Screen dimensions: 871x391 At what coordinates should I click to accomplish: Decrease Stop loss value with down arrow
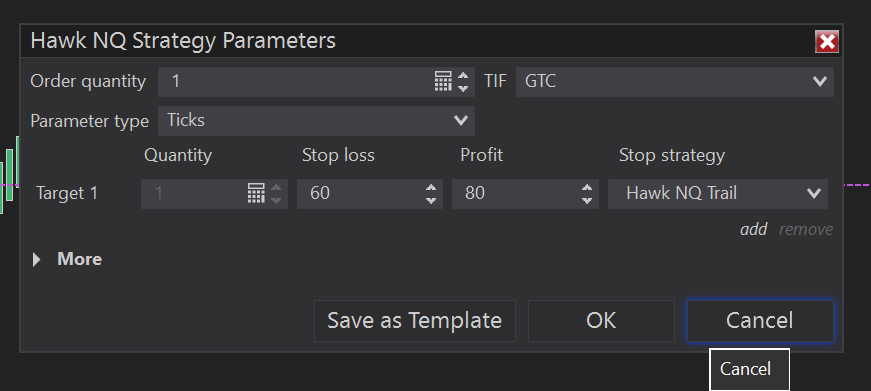pyautogui.click(x=431, y=199)
